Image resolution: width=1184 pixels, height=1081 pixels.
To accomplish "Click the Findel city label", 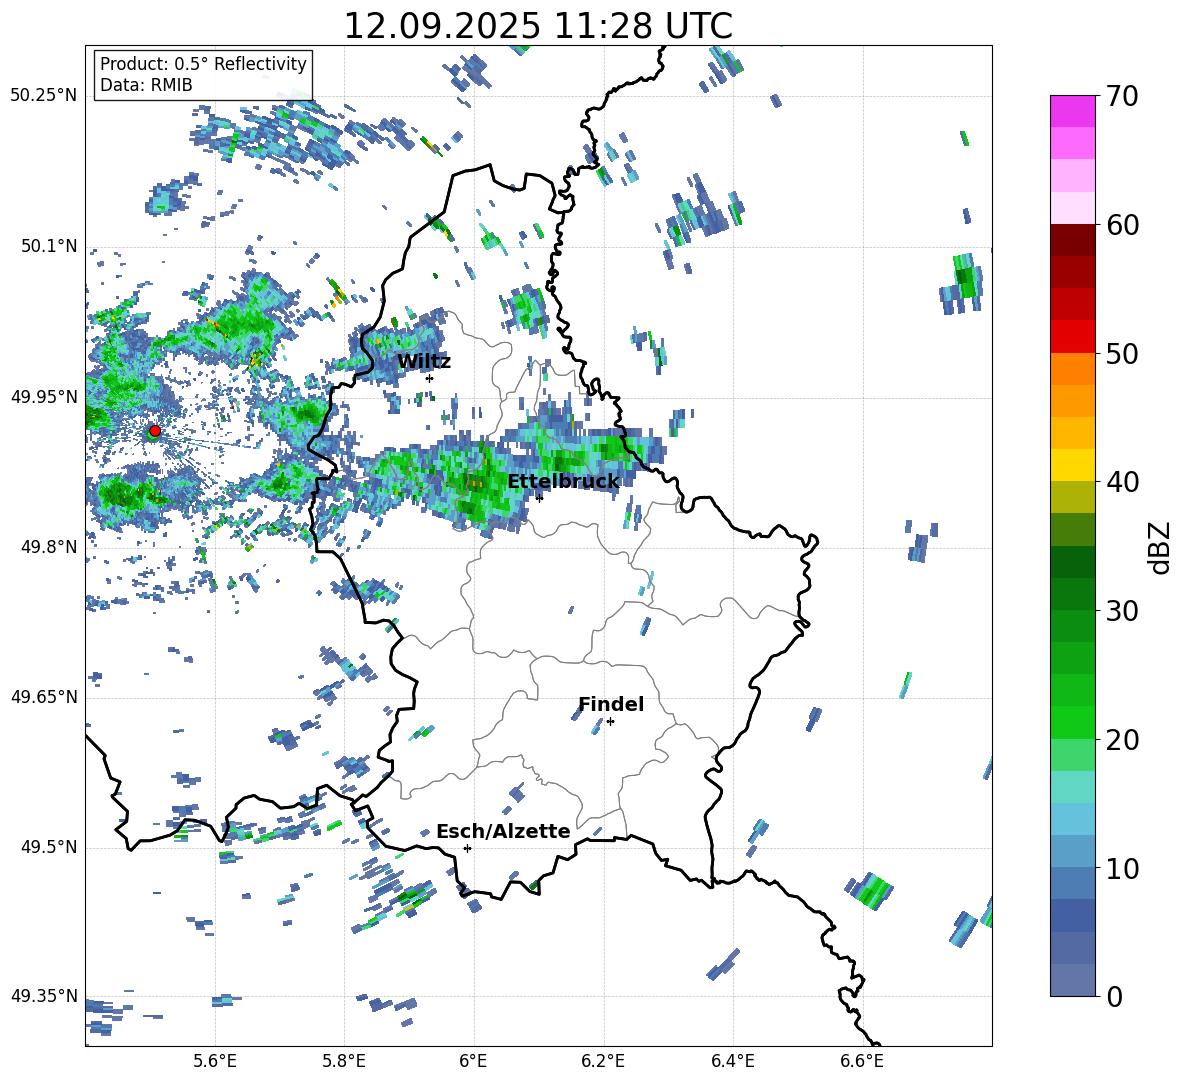I will (x=611, y=704).
